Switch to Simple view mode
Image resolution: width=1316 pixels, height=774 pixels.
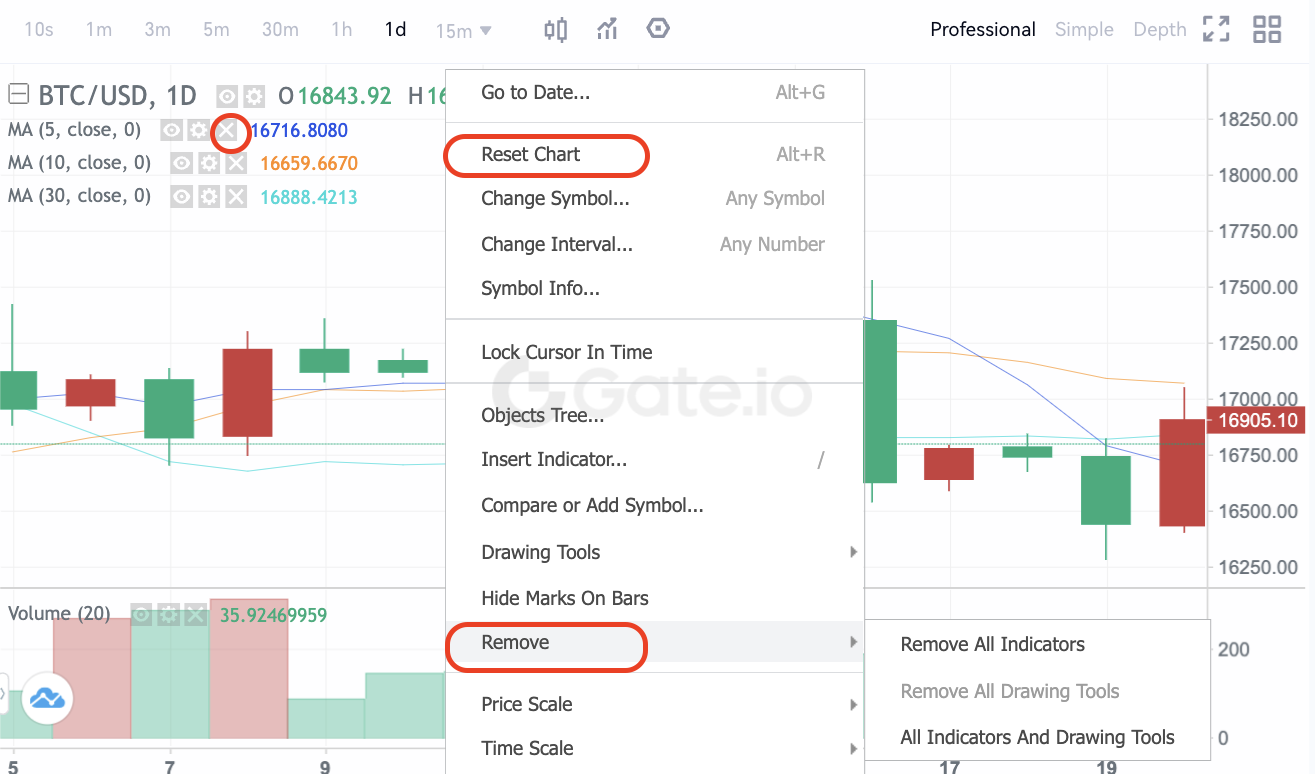coord(1084,29)
